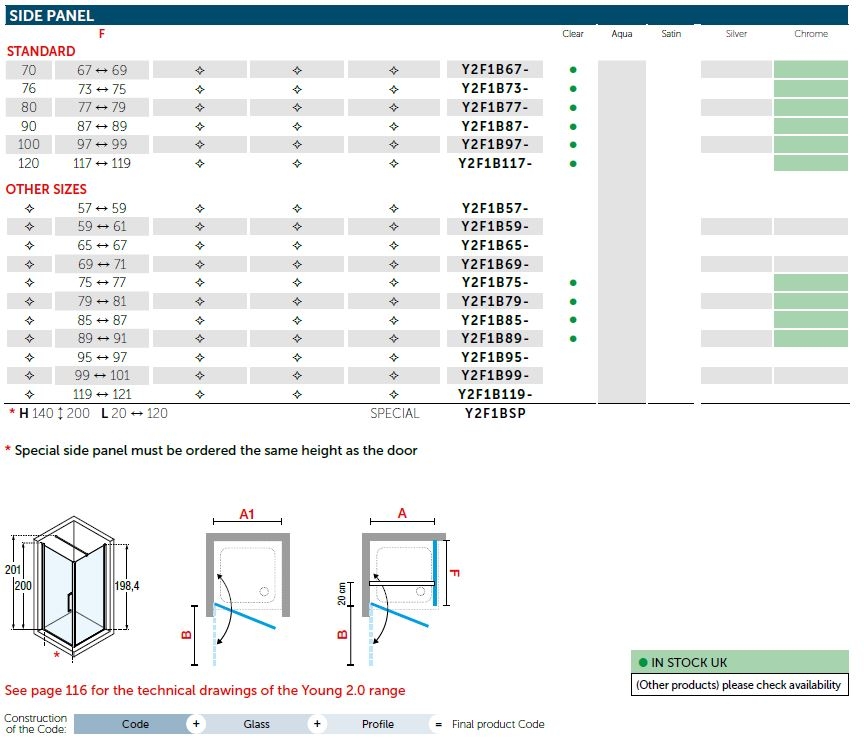Click the Code pill in code construction bar

tap(135, 724)
